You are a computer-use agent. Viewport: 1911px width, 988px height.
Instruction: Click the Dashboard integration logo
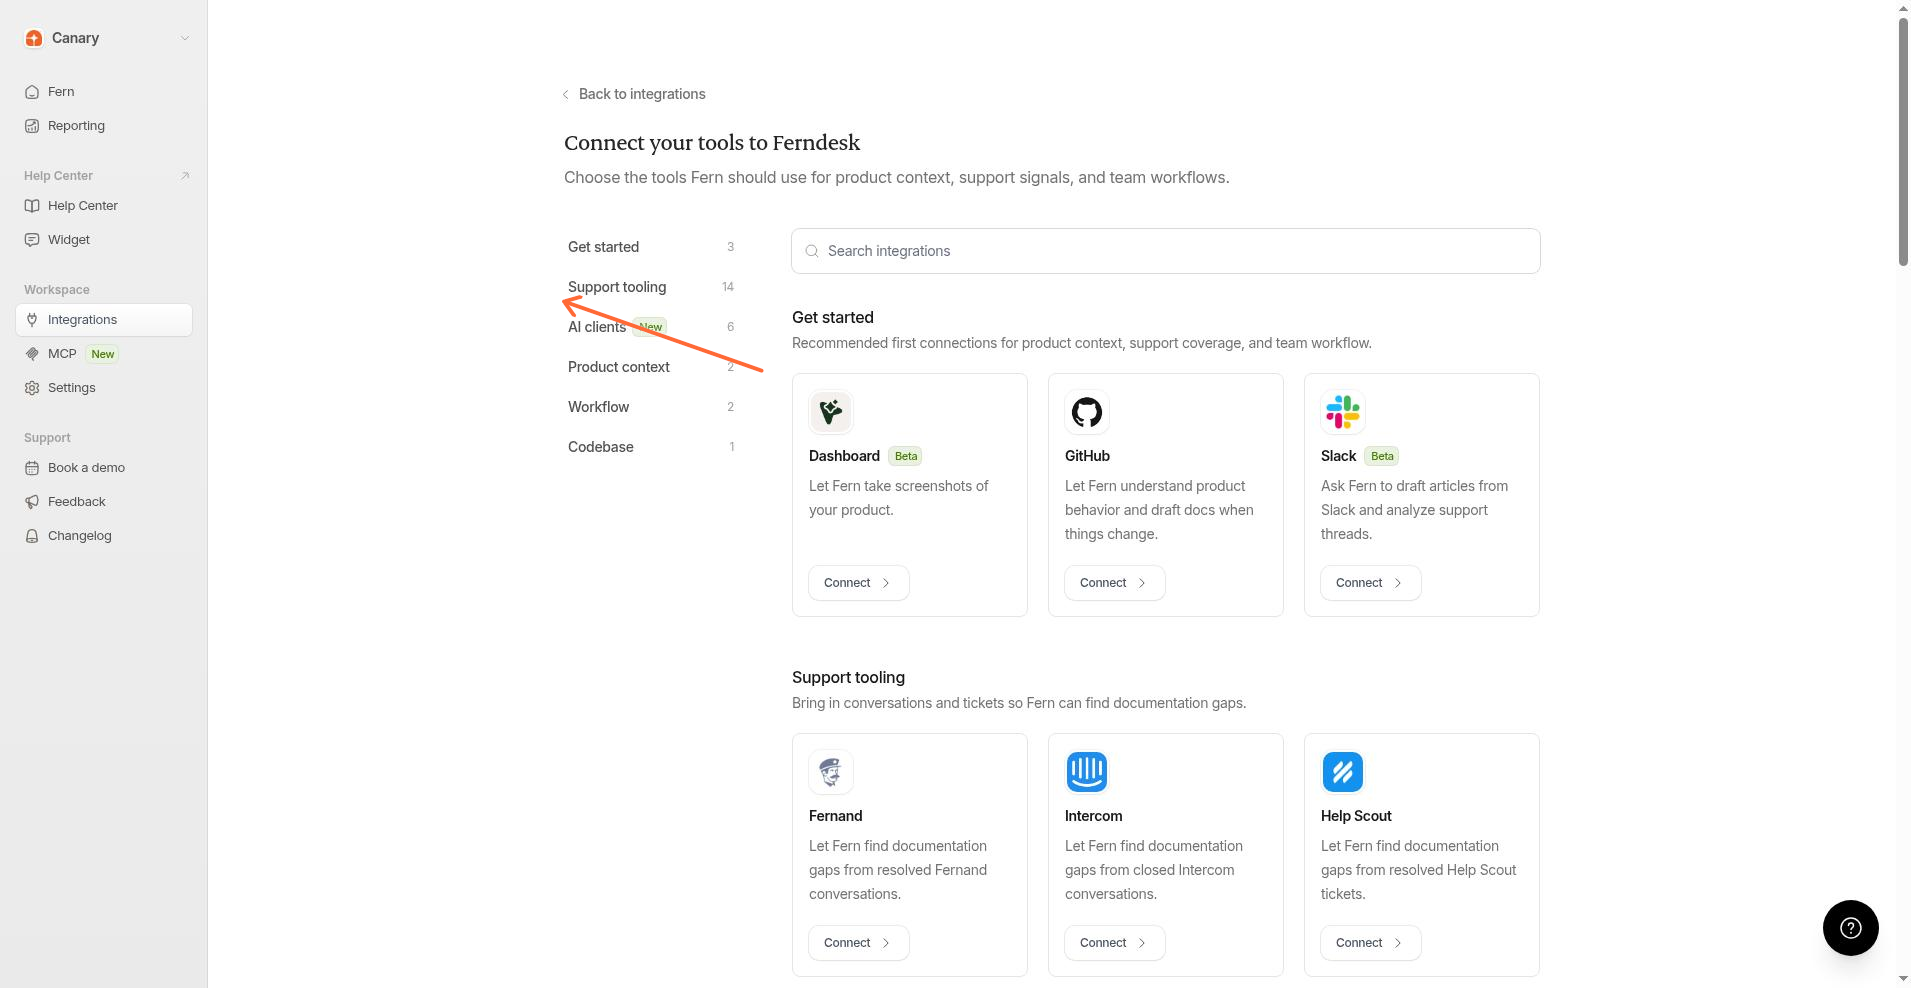point(831,412)
